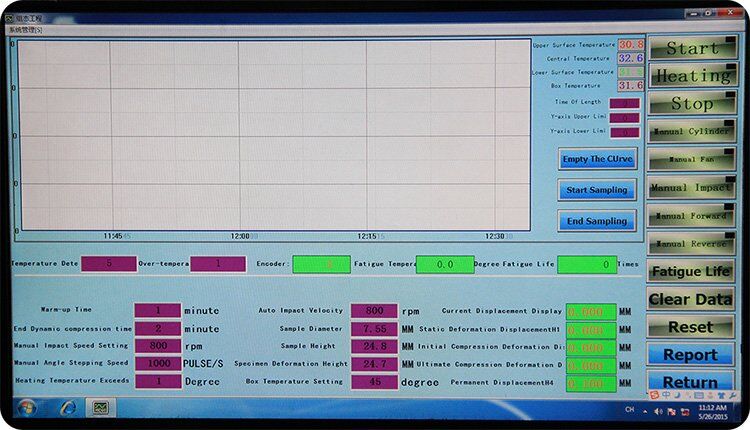Viewport: 750px width, 430px height.
Task: Click the Start button
Action: pos(693,48)
